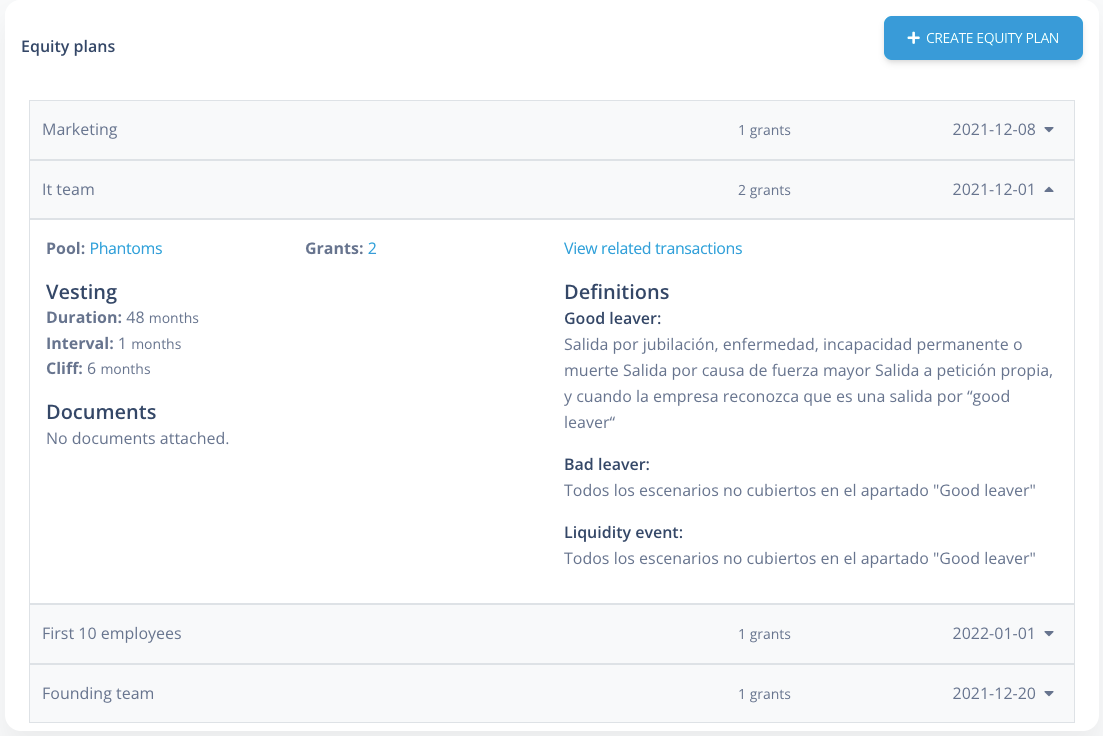Image resolution: width=1103 pixels, height=736 pixels.
Task: Expand the First 10 employees arrow
Action: point(1049,634)
